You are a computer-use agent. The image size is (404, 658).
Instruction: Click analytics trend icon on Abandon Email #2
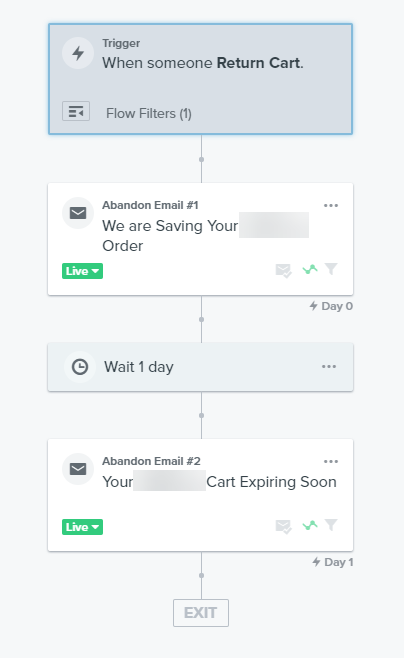tap(310, 525)
